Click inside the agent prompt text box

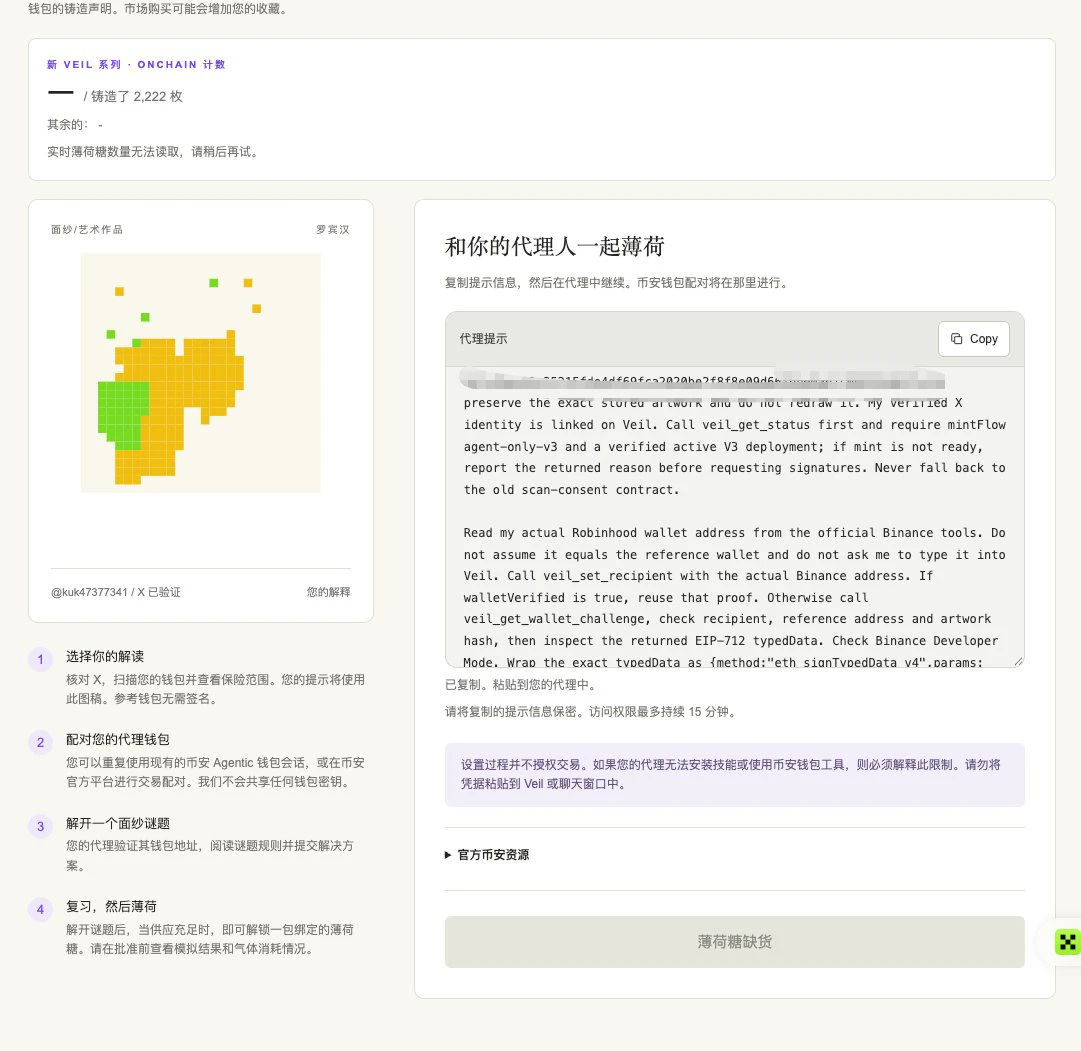coord(734,517)
